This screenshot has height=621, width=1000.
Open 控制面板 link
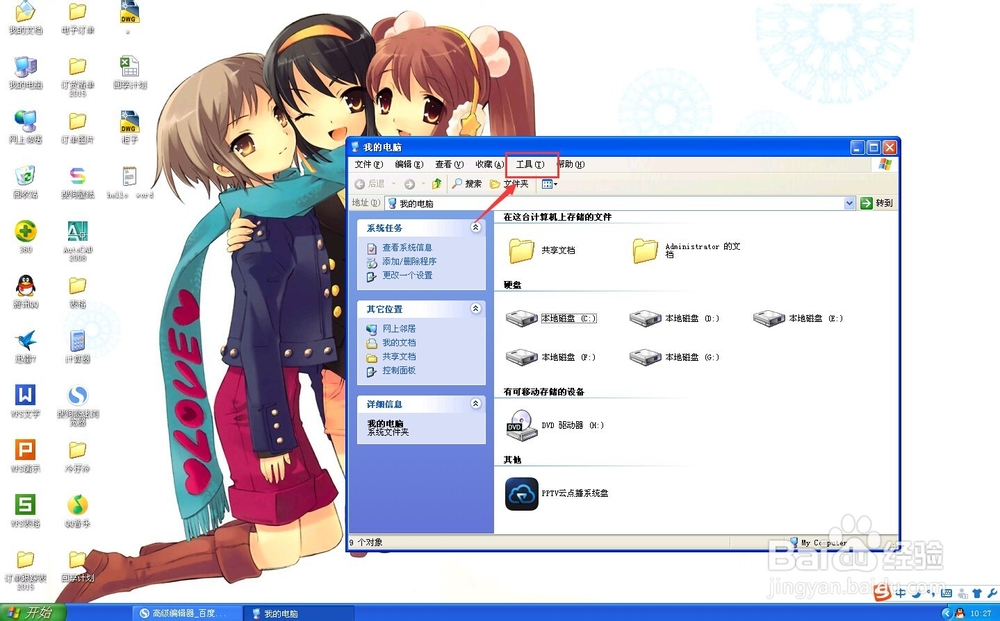399,370
